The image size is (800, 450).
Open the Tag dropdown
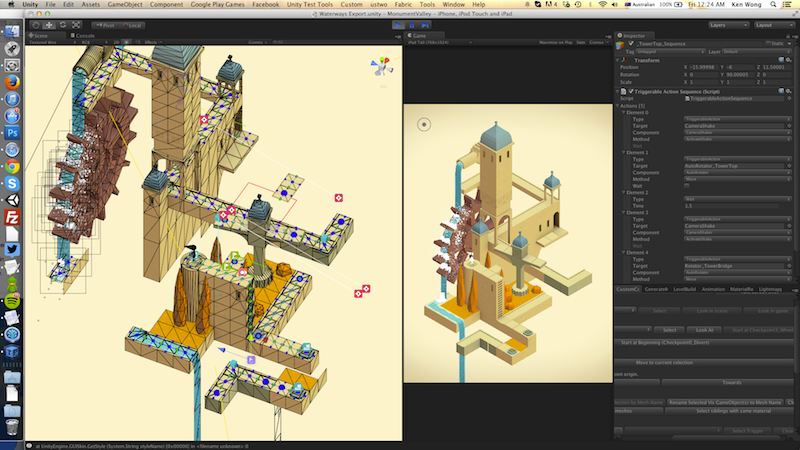pyautogui.click(x=670, y=52)
